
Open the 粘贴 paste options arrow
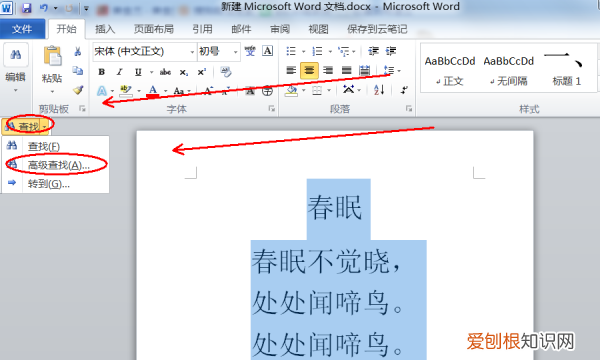pos(52,92)
